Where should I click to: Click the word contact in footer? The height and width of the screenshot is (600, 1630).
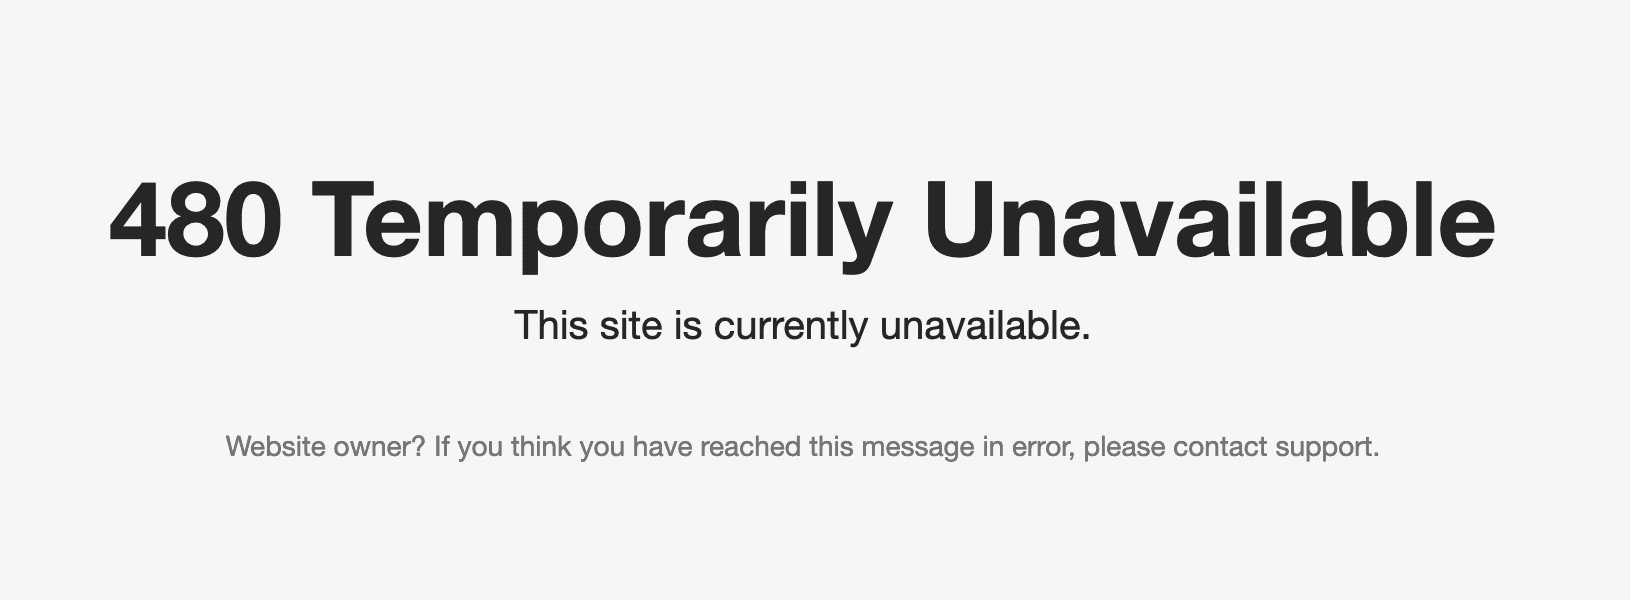(x=1220, y=447)
